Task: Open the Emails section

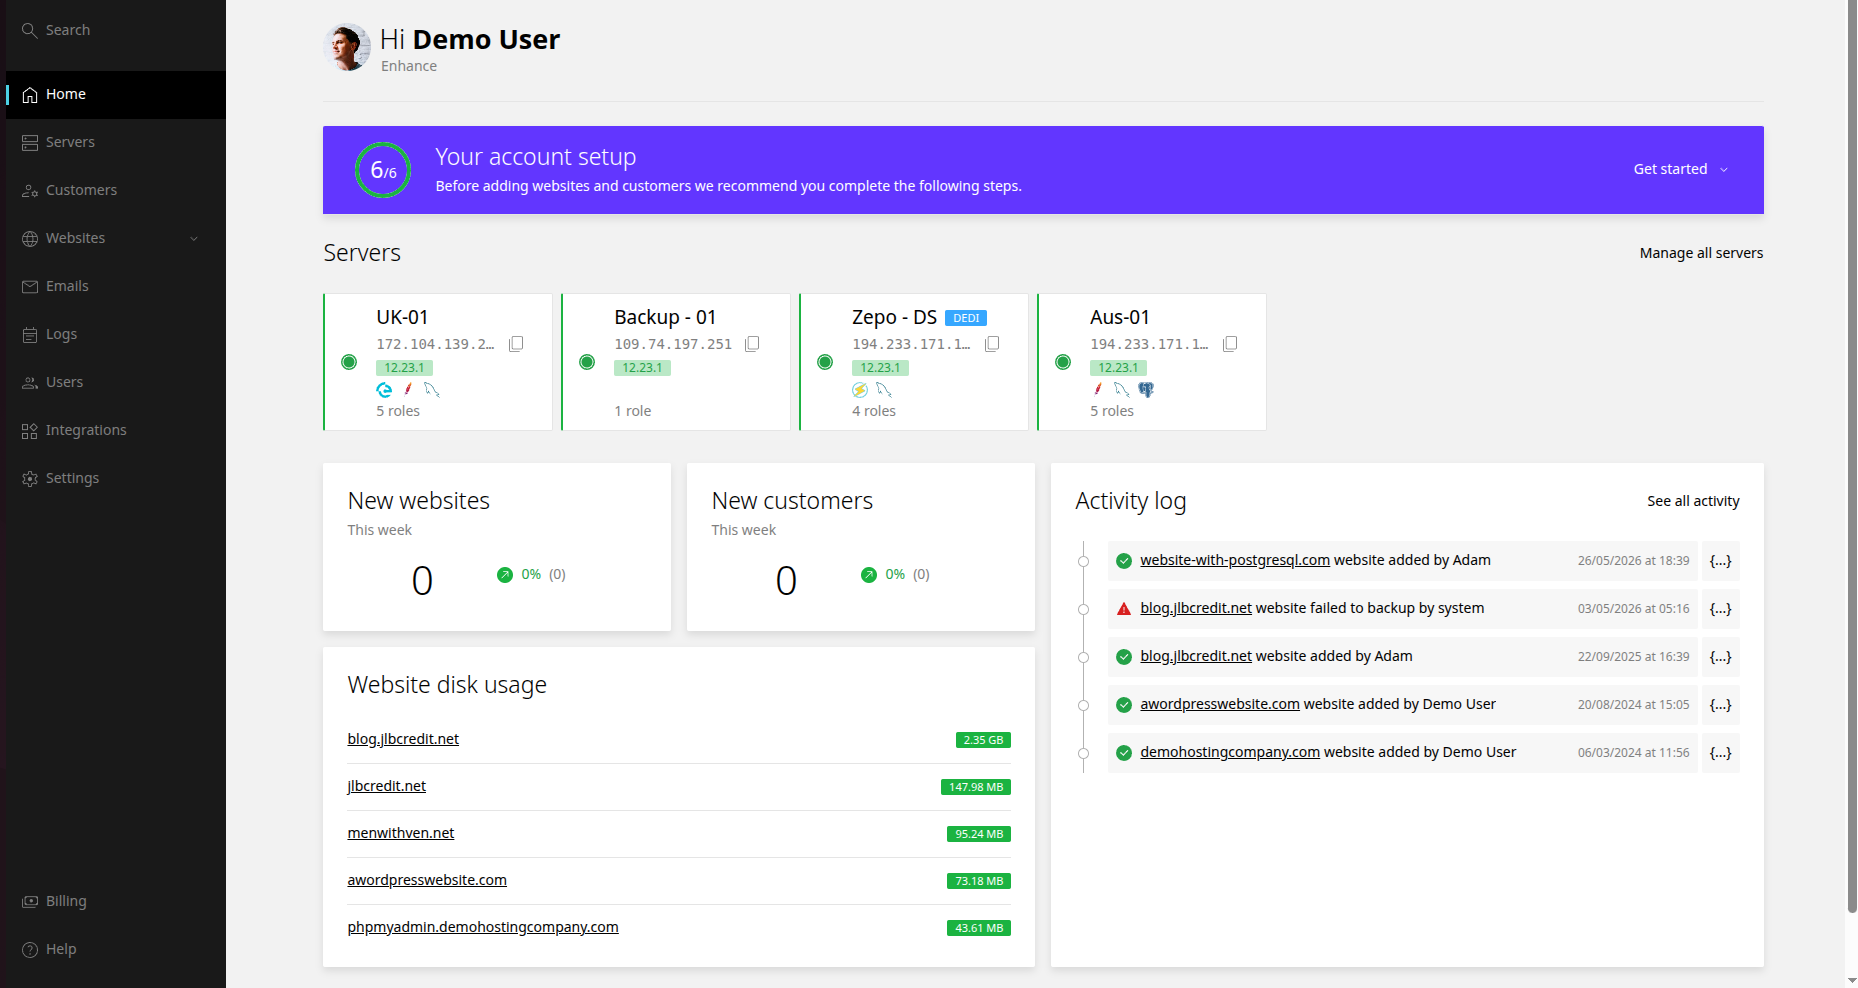Action: point(116,287)
